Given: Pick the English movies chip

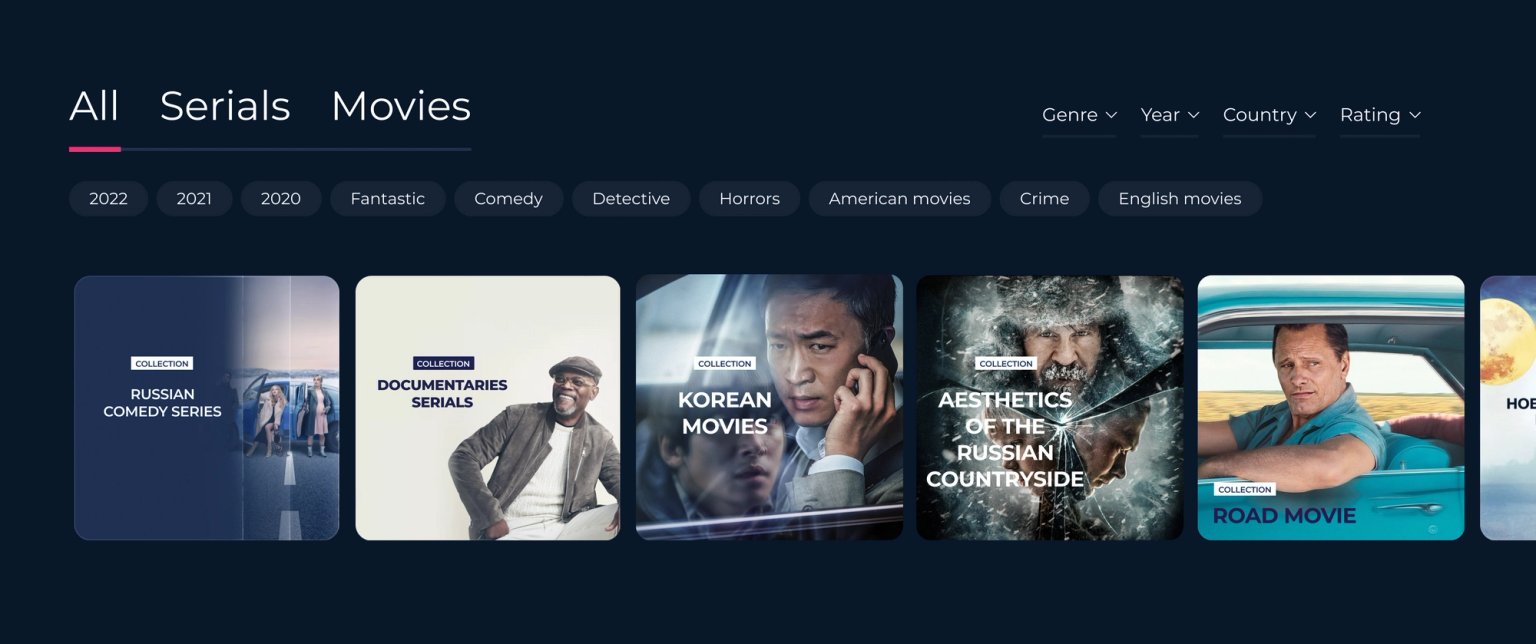Looking at the screenshot, I should (x=1180, y=199).
